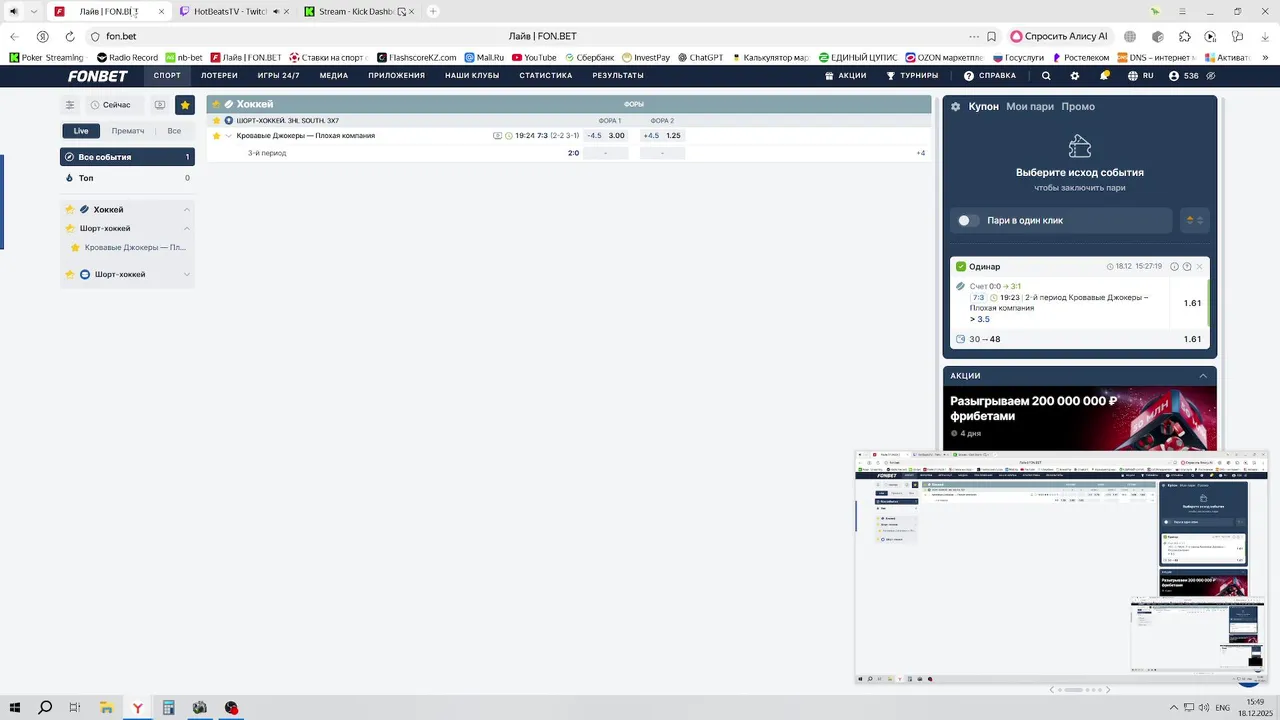Switch to the Мои пари tab

coord(1030,107)
